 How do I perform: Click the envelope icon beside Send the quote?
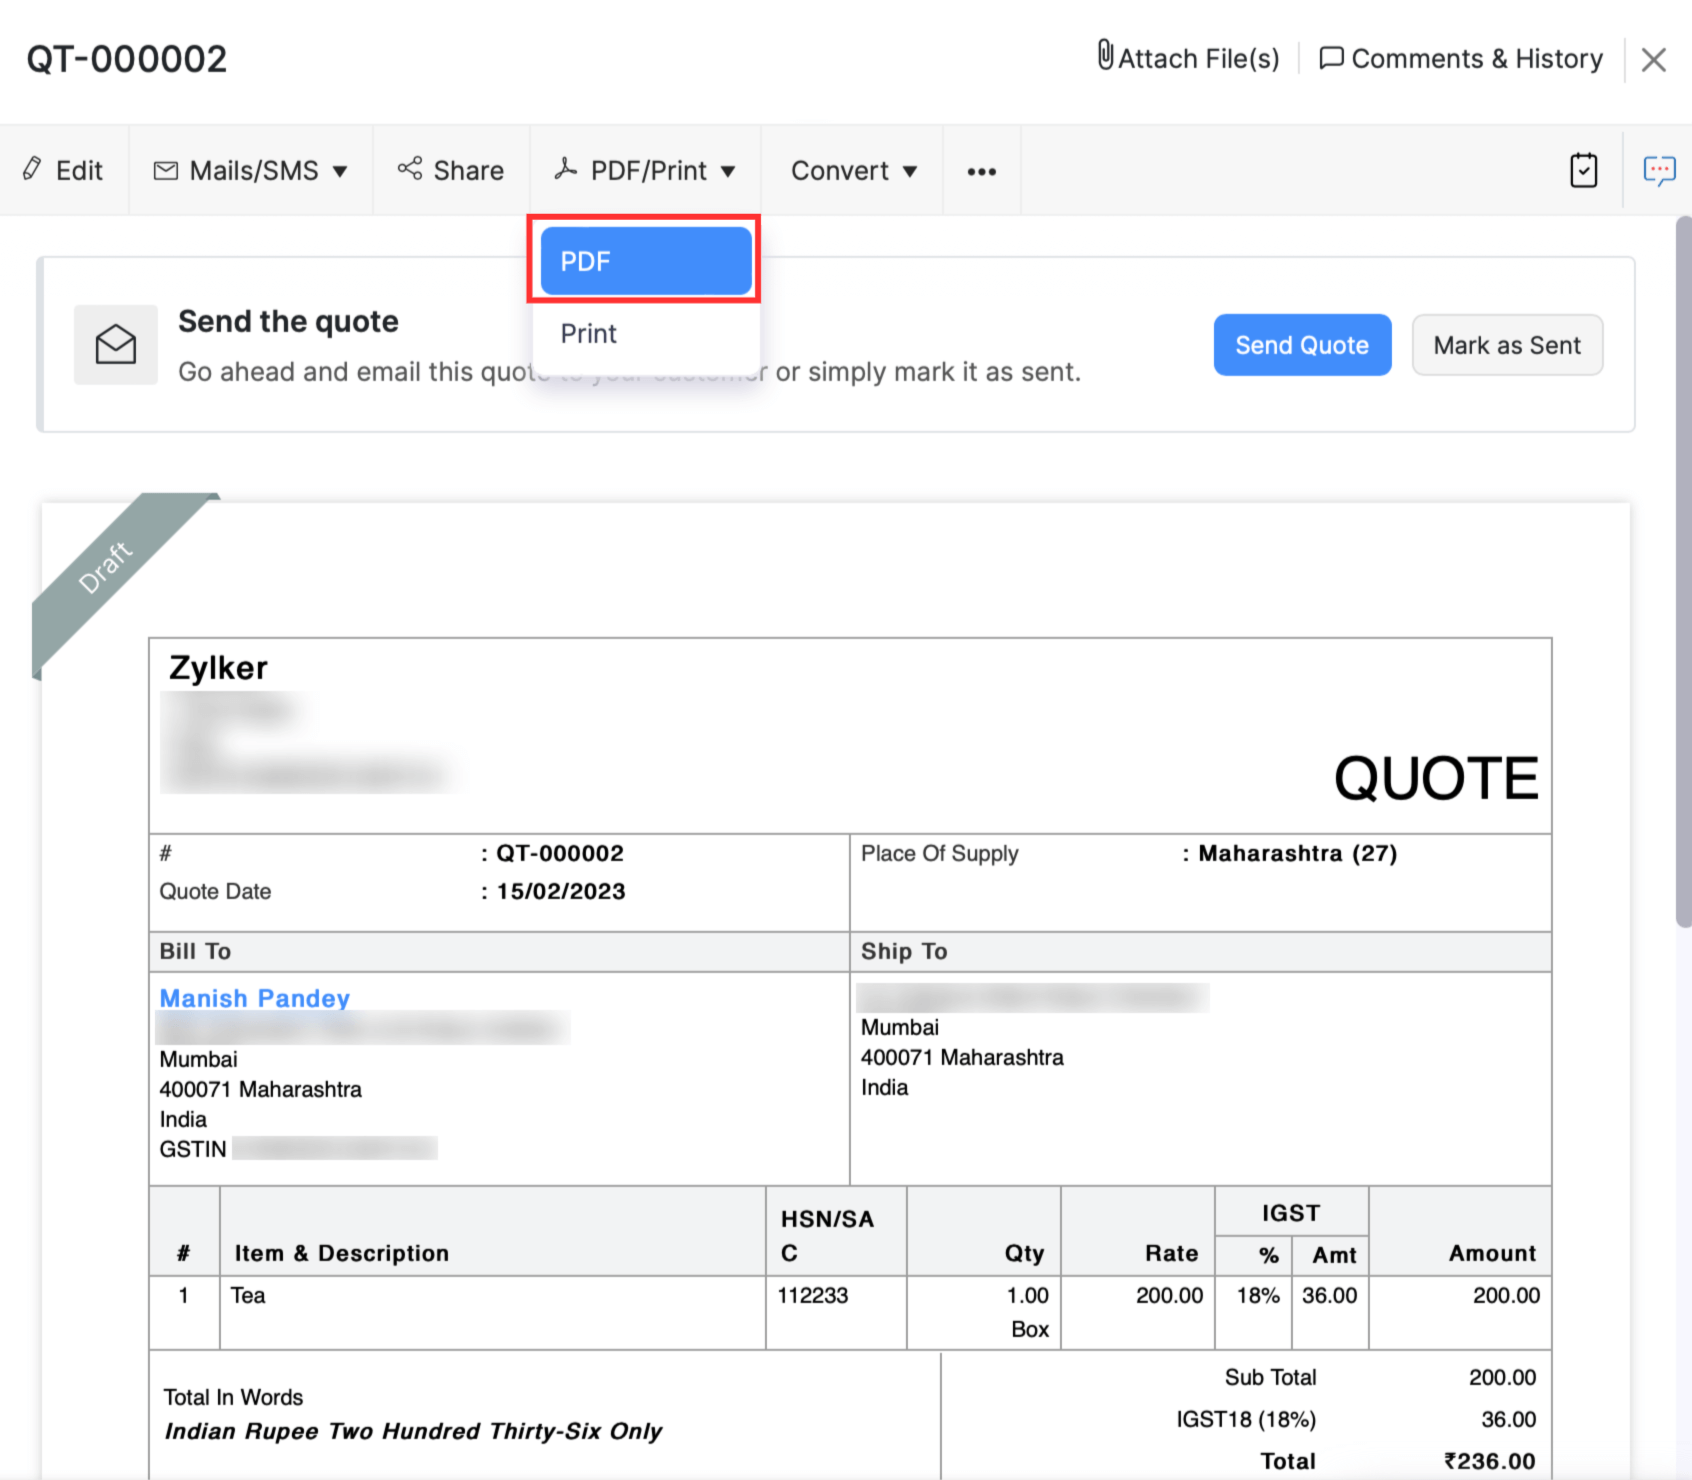[x=115, y=344]
